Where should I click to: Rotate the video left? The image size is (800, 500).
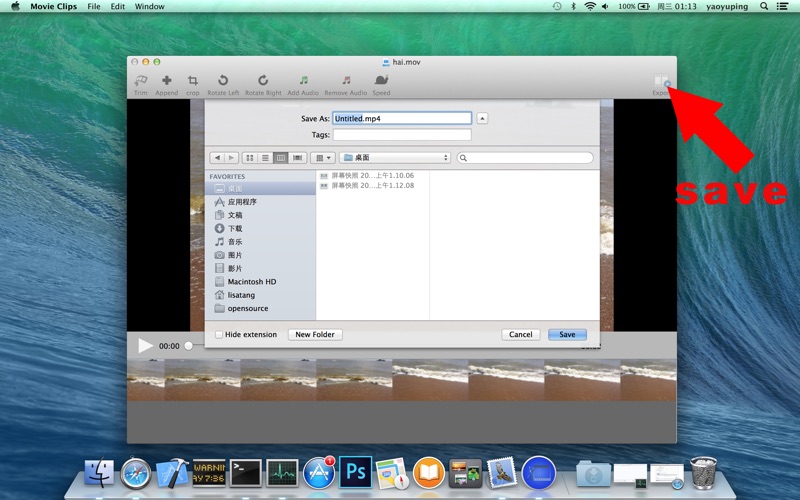(x=223, y=85)
